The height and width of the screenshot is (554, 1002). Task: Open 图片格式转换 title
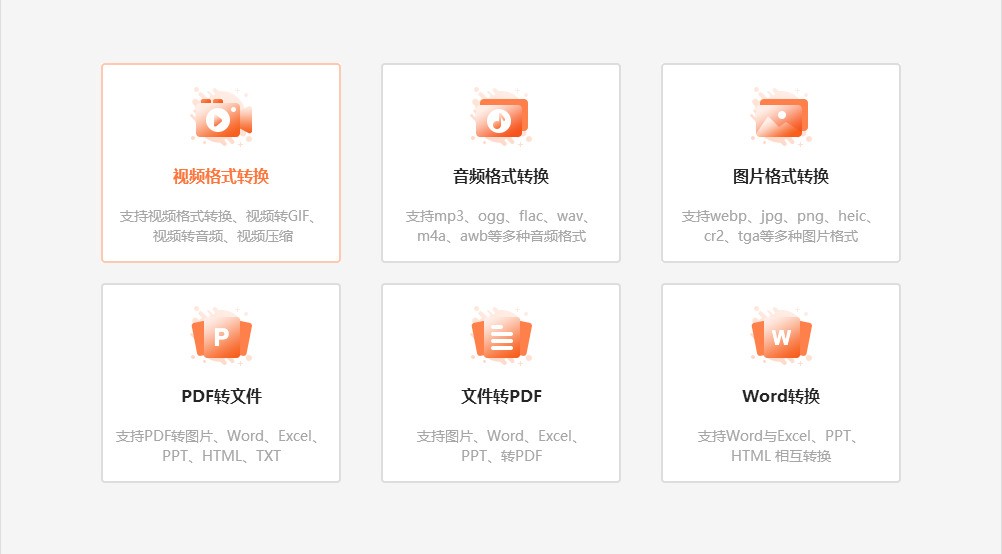point(781,176)
